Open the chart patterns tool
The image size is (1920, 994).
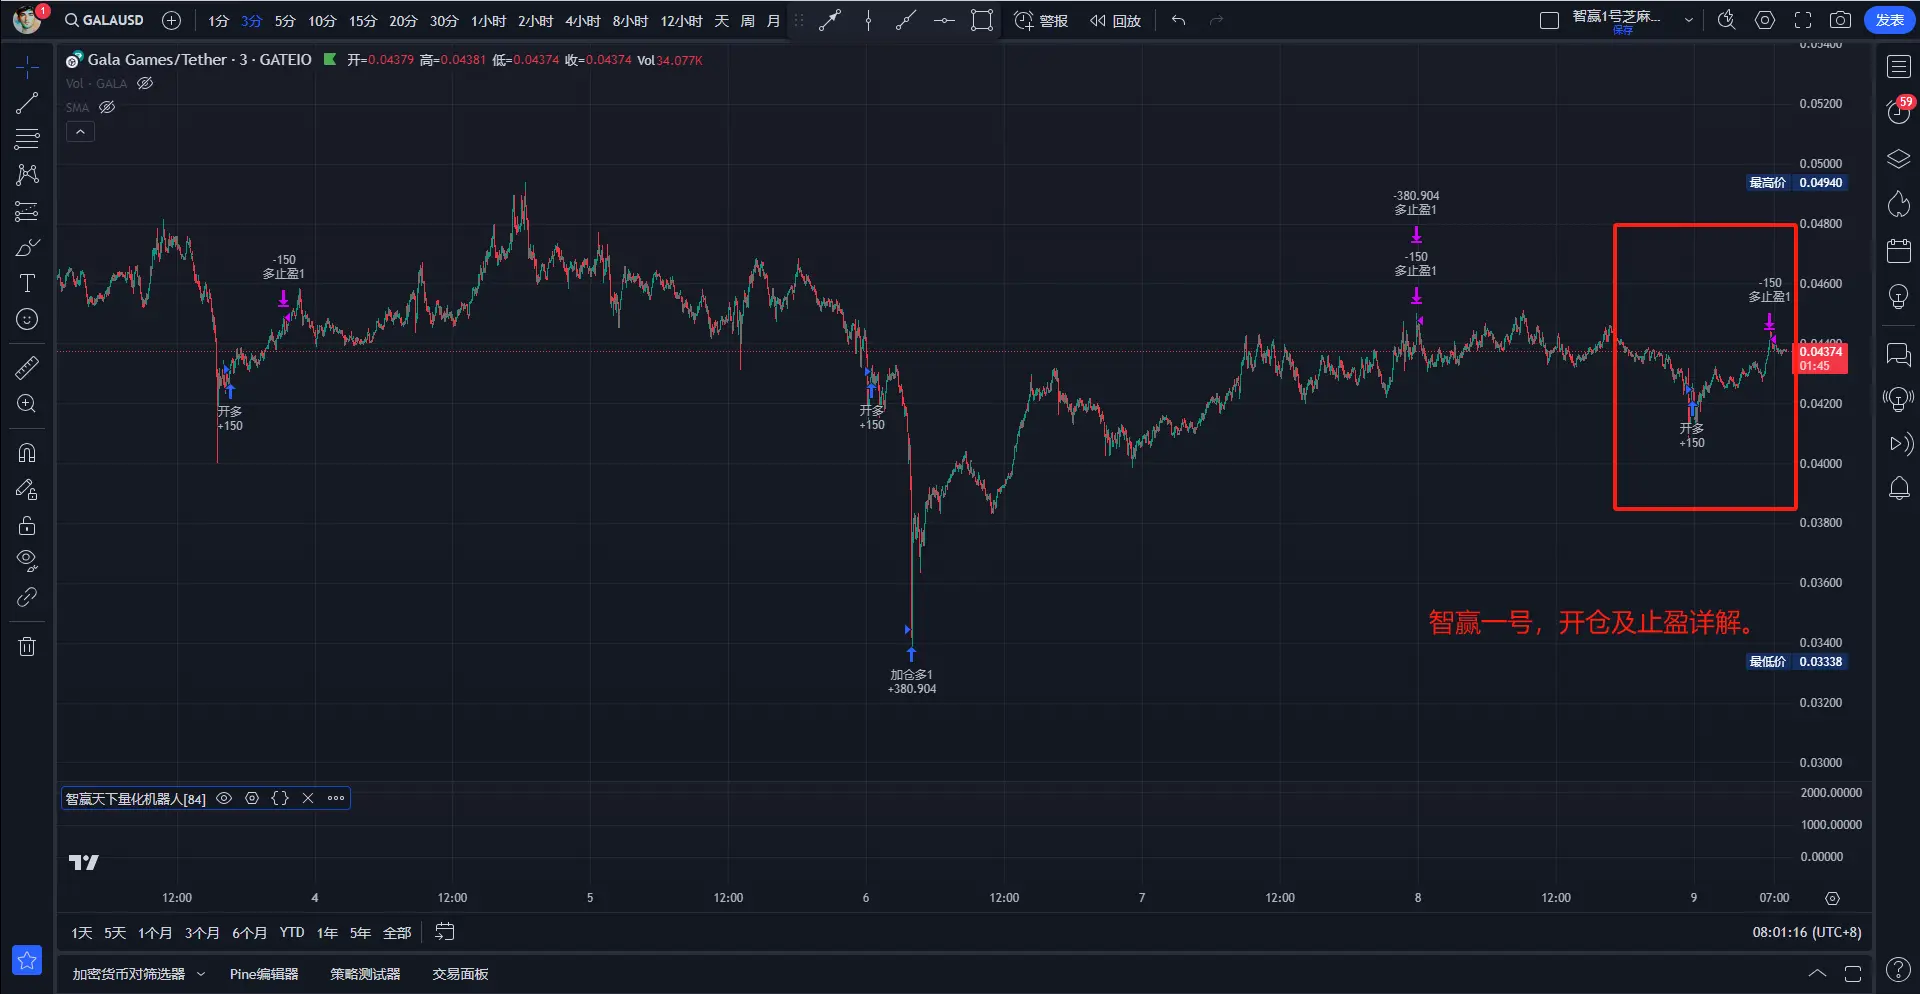(x=27, y=175)
